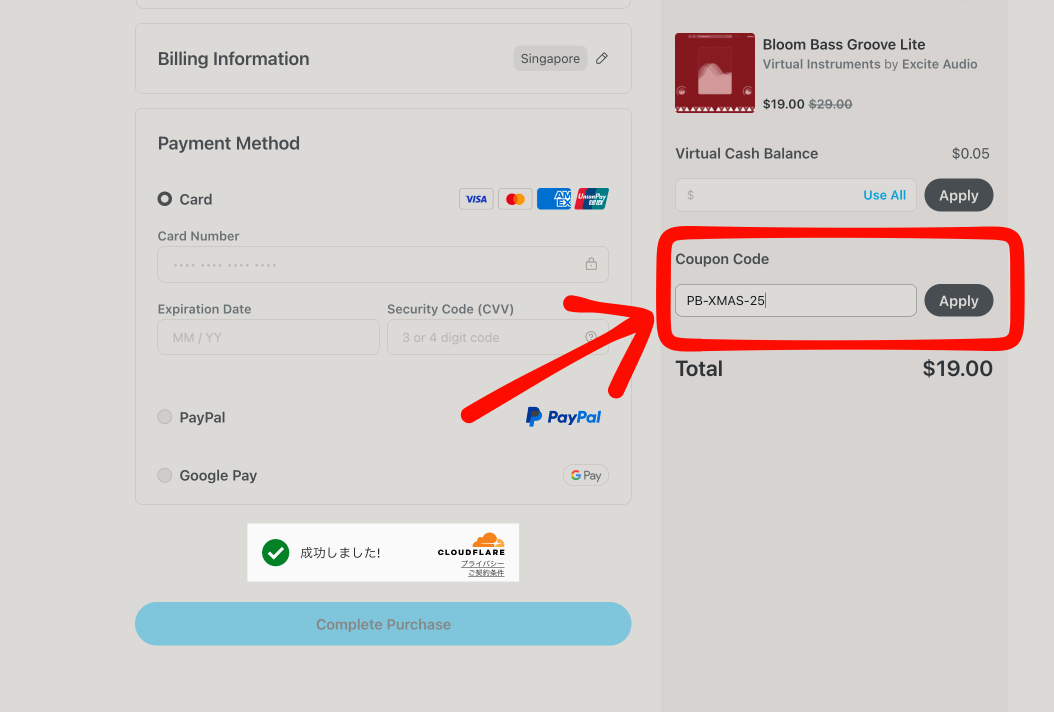1054x712 pixels.
Task: Click the Use All link
Action: click(x=884, y=195)
